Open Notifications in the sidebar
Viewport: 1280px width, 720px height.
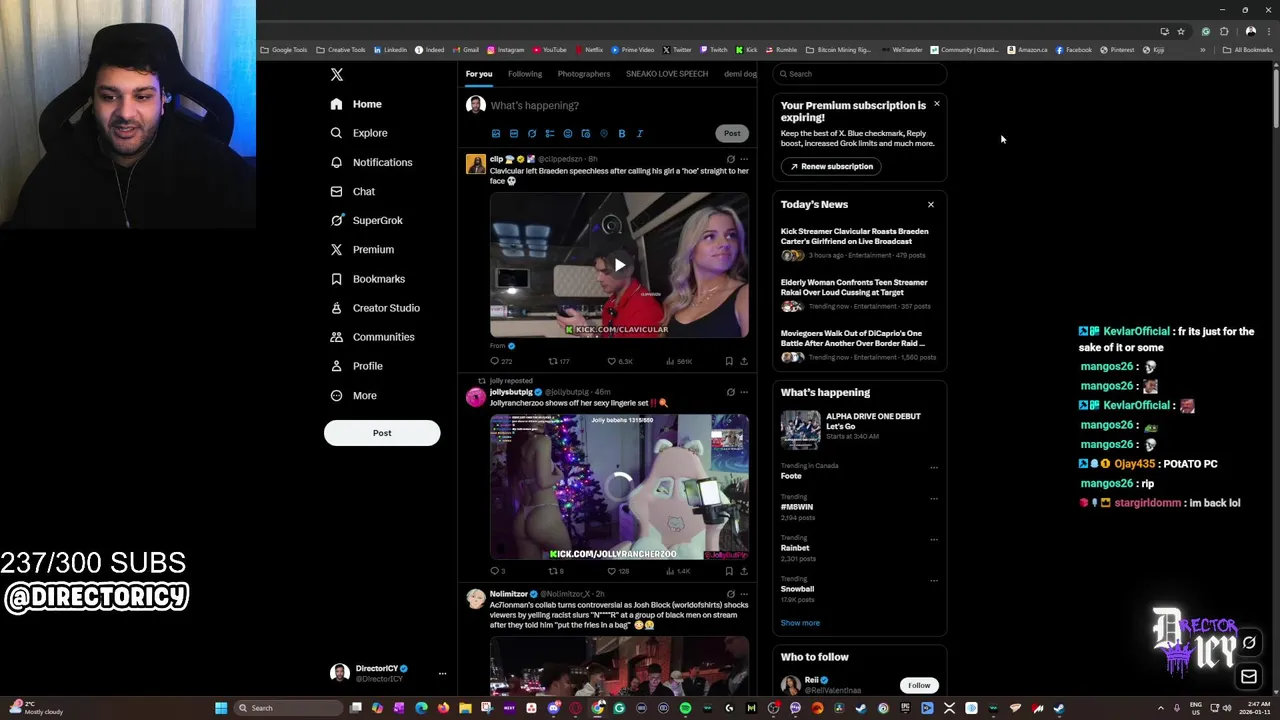(371, 162)
